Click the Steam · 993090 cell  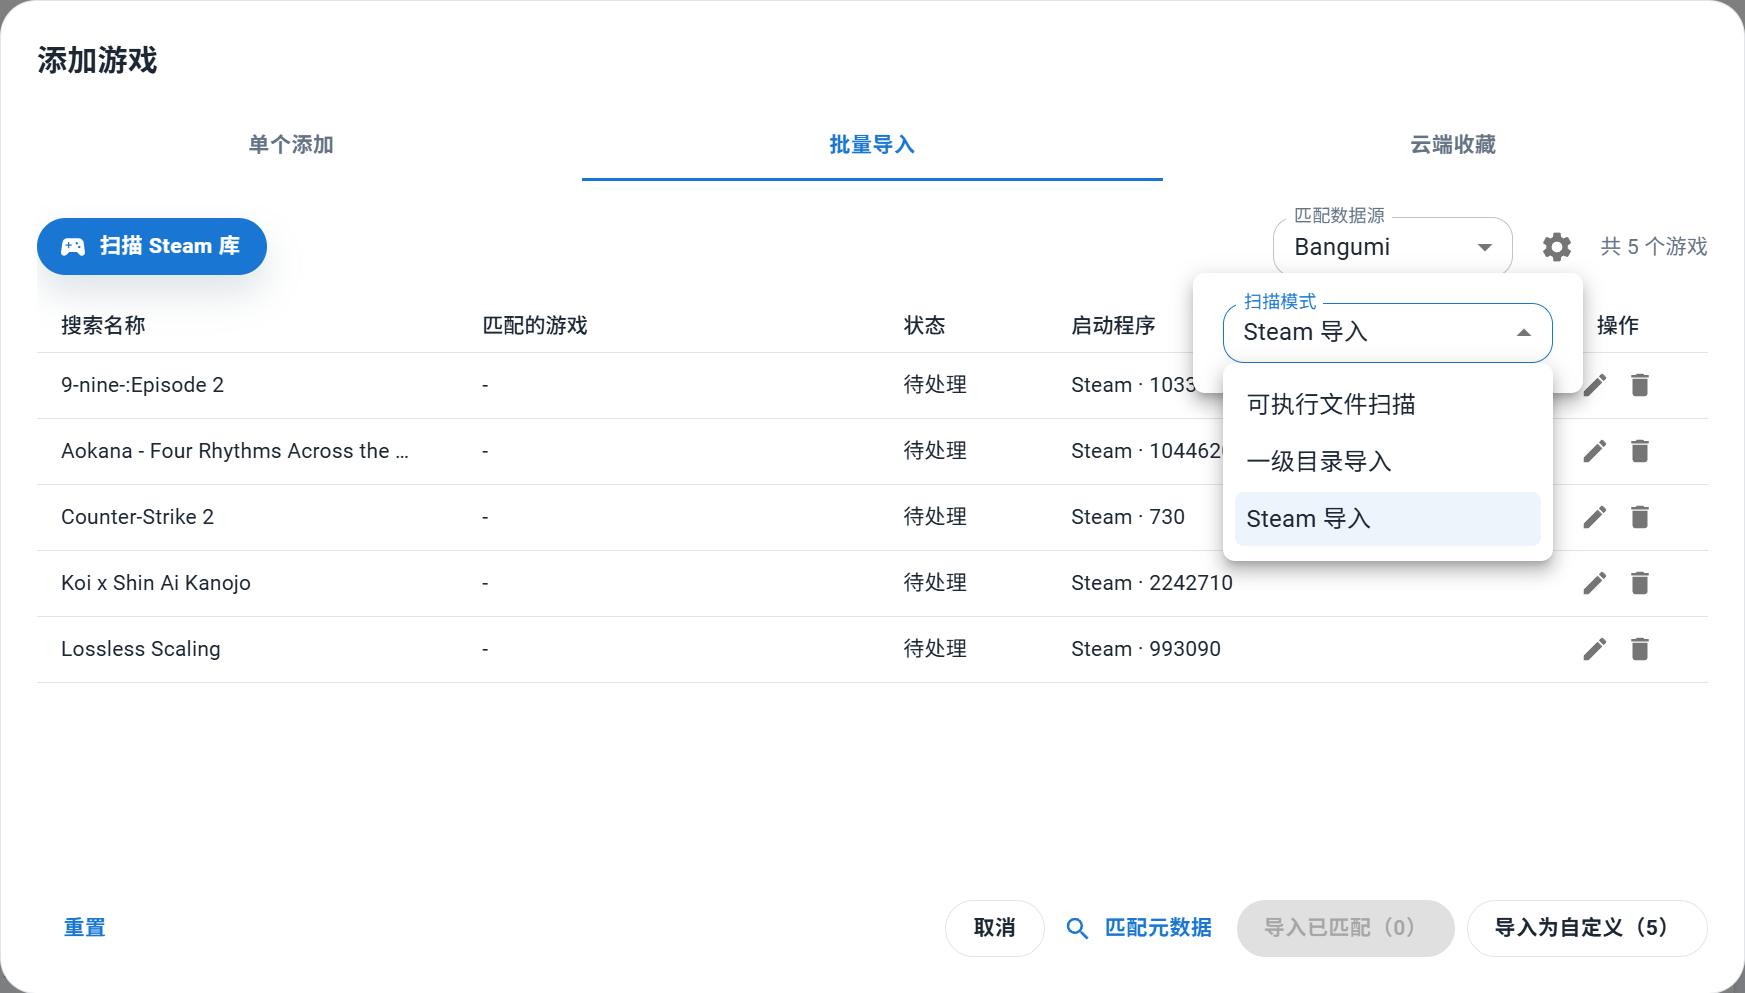[1146, 649]
